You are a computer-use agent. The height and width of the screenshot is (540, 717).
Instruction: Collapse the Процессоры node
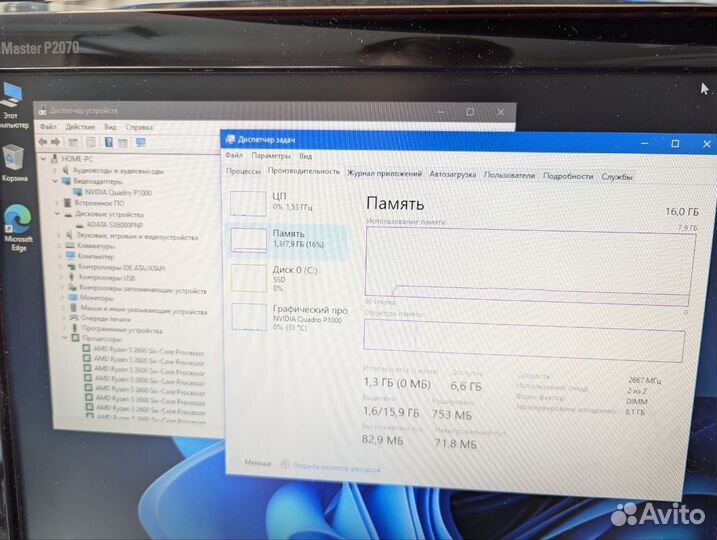point(65,338)
